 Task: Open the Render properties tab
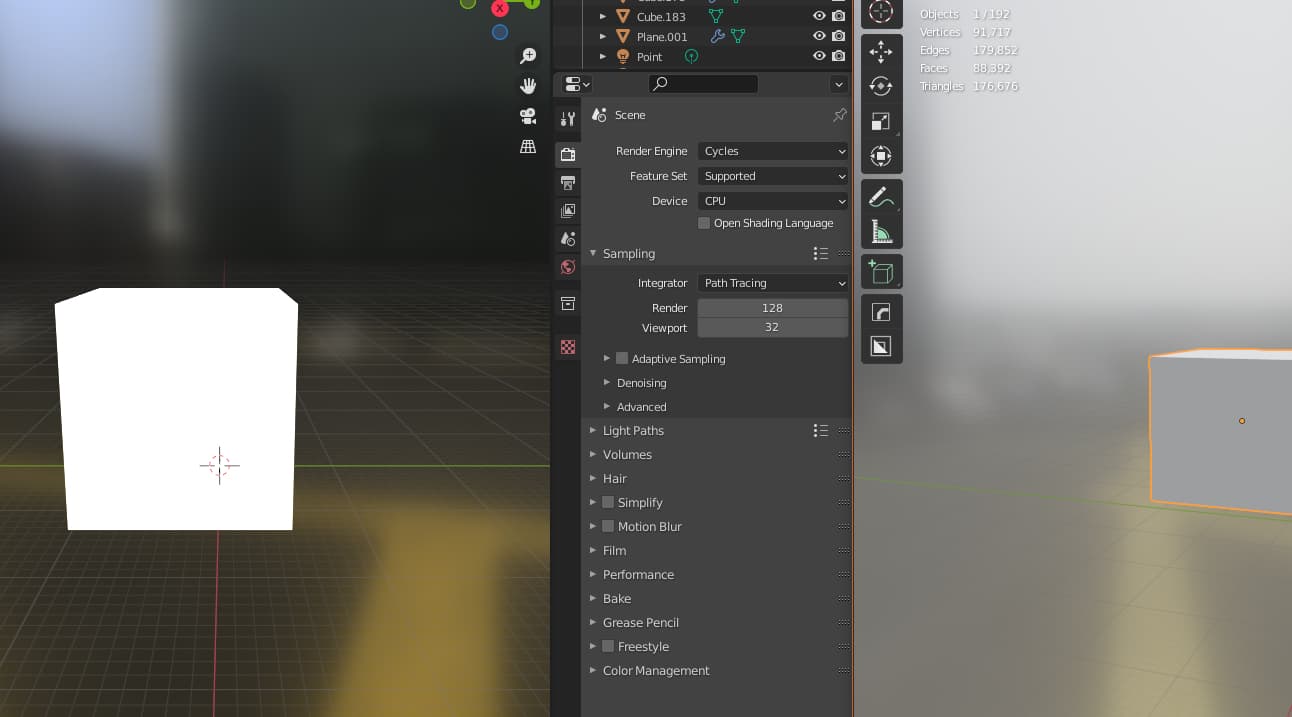click(x=568, y=155)
